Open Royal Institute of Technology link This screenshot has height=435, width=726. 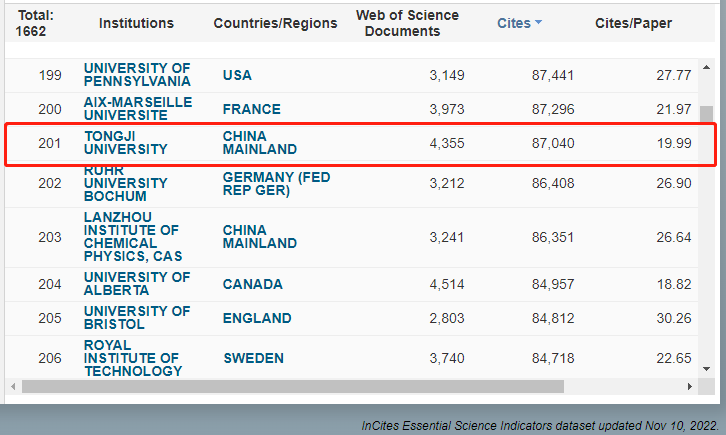point(132,358)
